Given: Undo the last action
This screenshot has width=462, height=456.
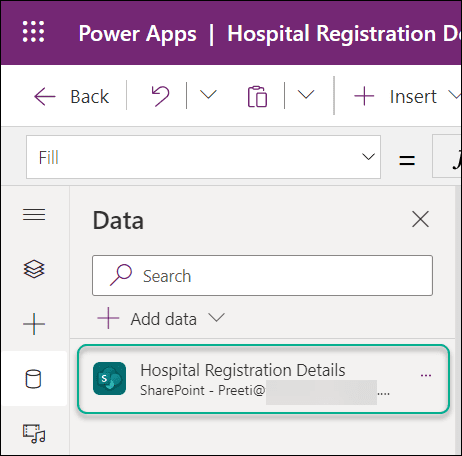Looking at the screenshot, I should point(160,96).
